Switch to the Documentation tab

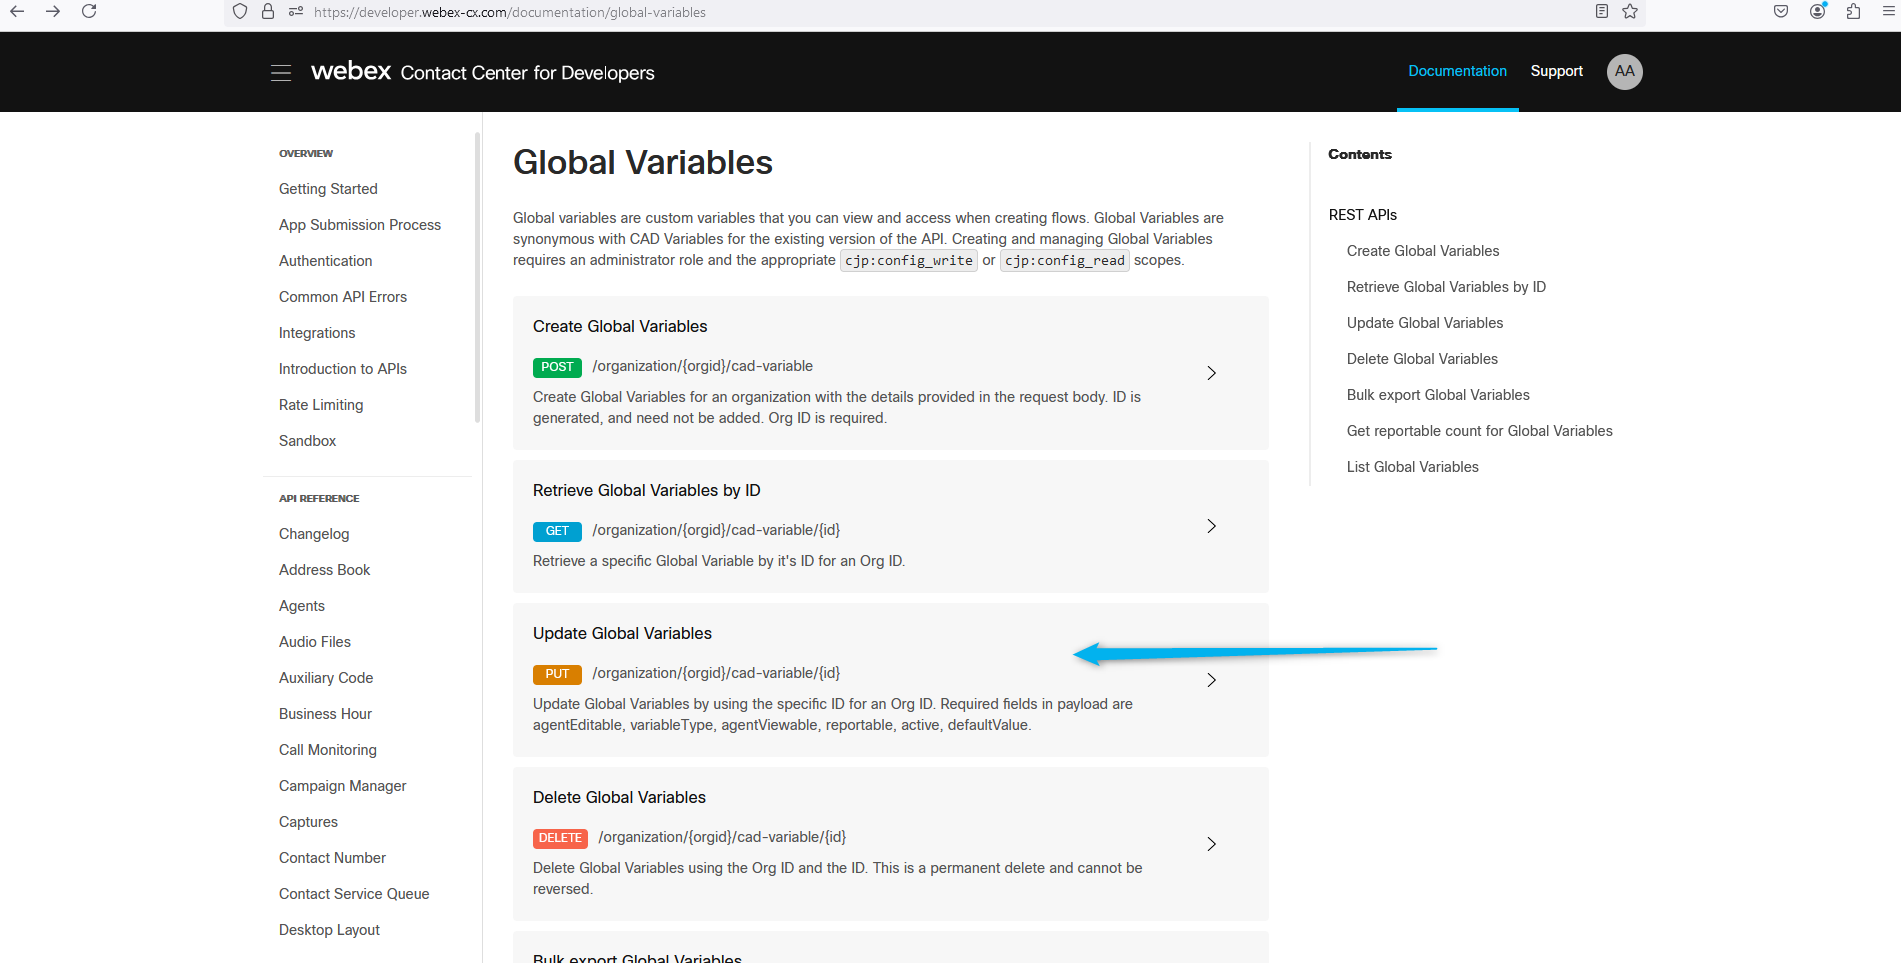pyautogui.click(x=1457, y=71)
